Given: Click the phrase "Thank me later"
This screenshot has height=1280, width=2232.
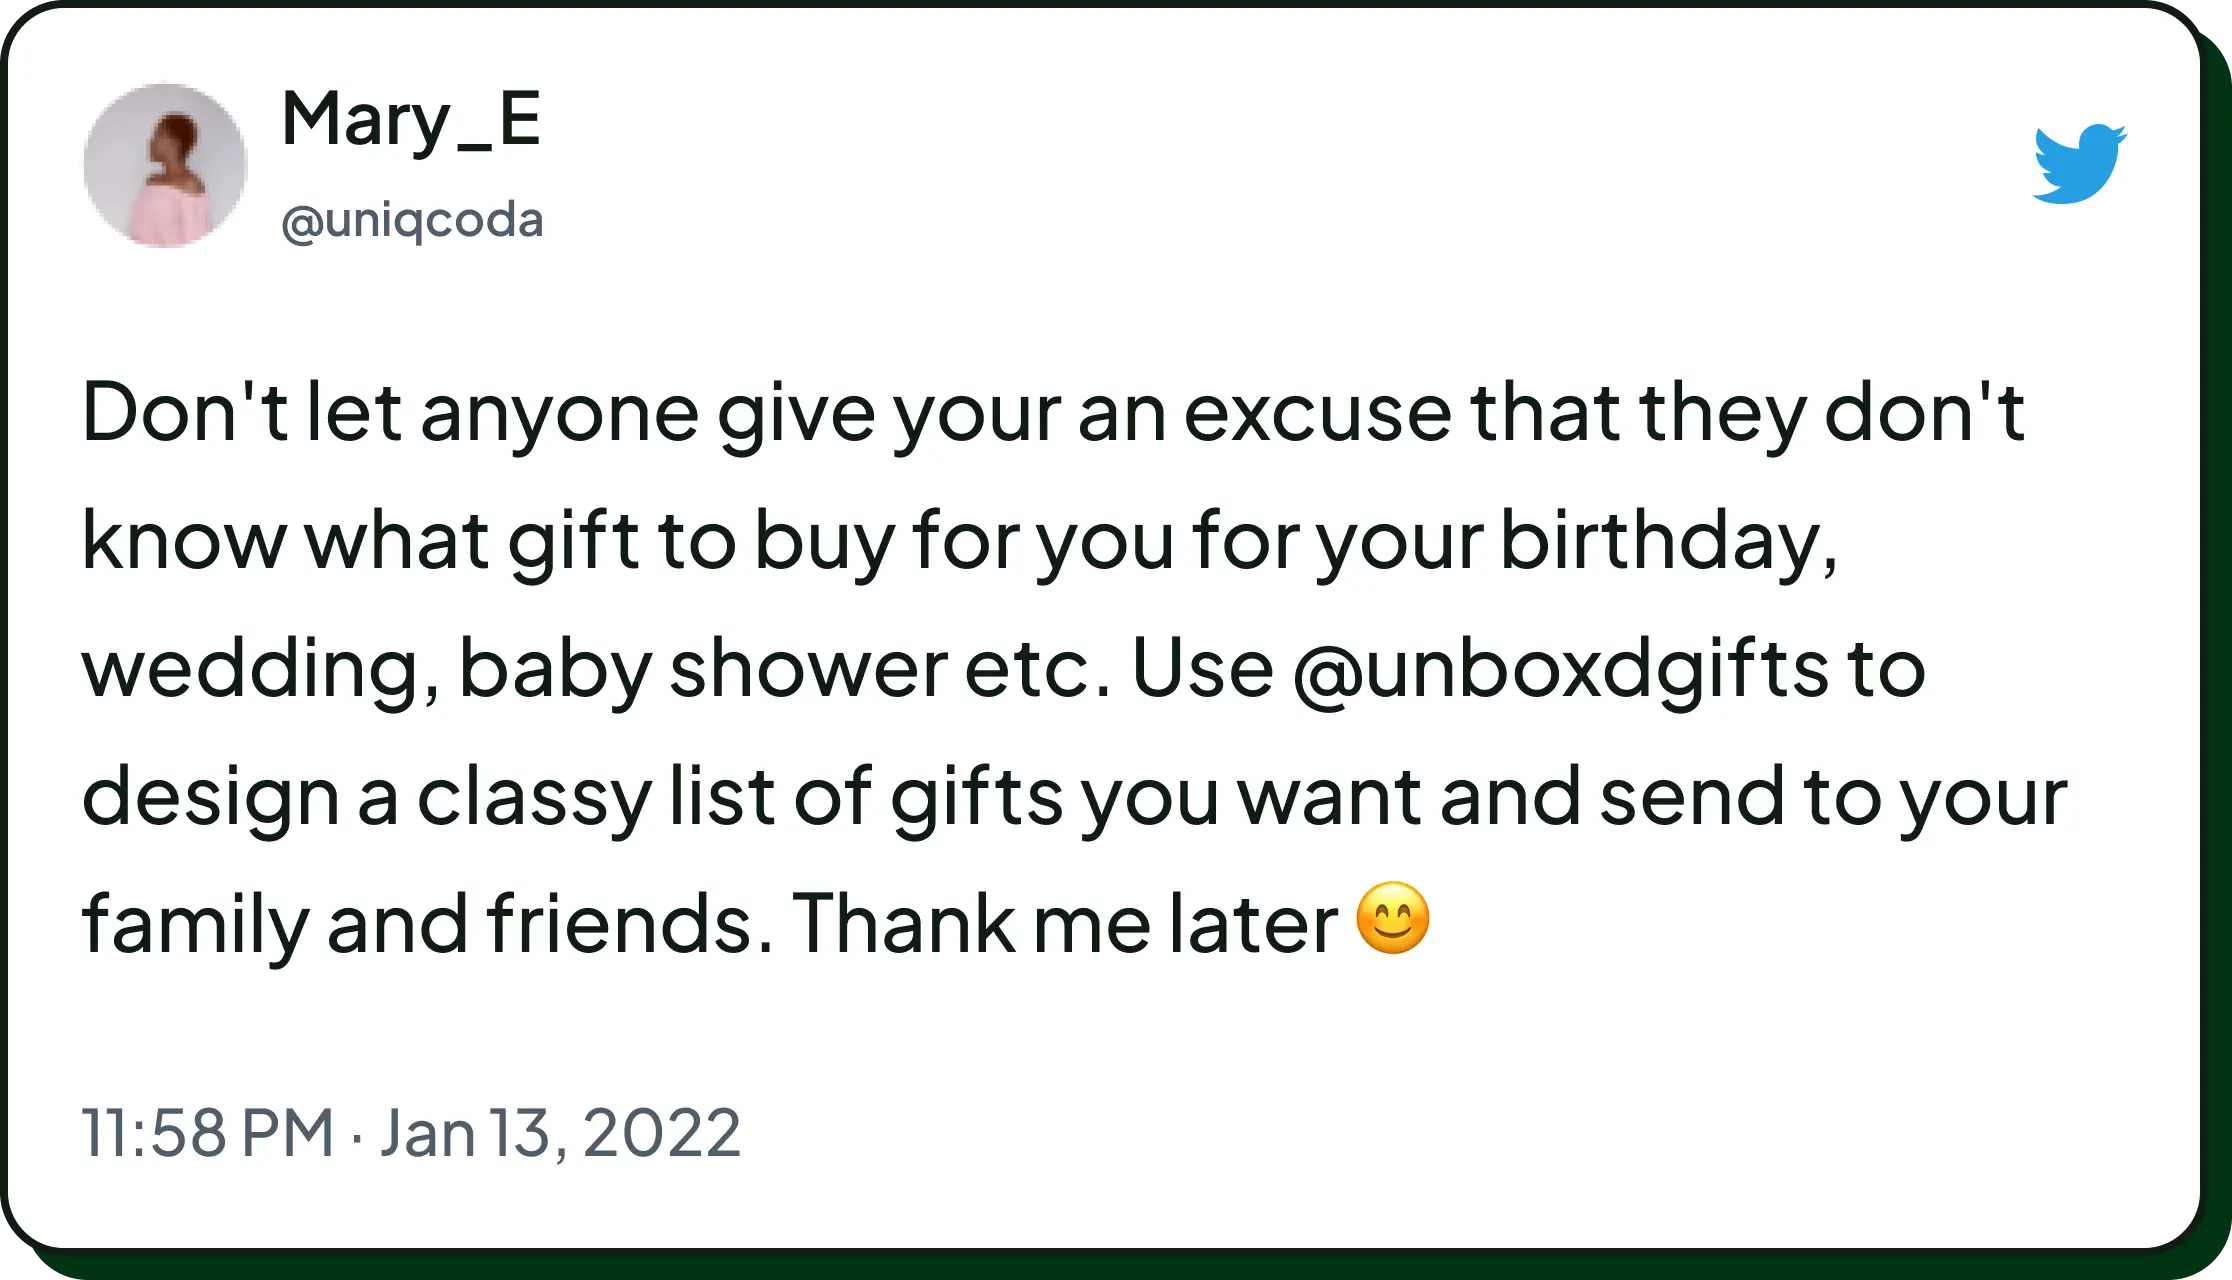Looking at the screenshot, I should [1064, 923].
